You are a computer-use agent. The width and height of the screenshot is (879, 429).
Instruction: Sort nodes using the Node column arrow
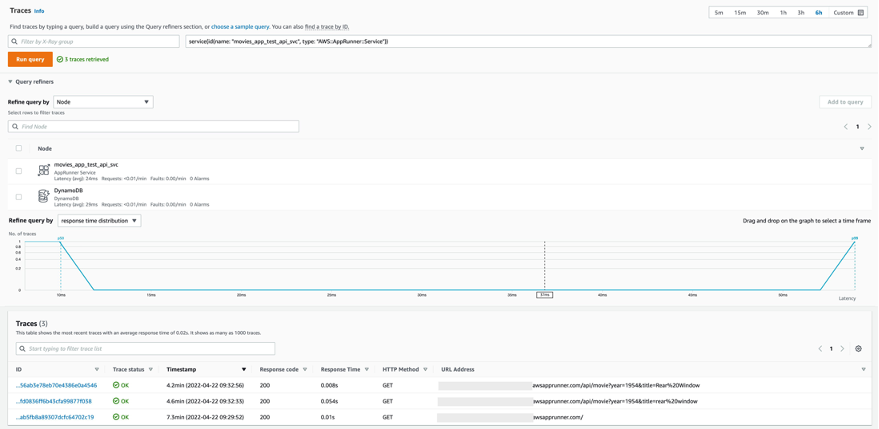[862, 149]
